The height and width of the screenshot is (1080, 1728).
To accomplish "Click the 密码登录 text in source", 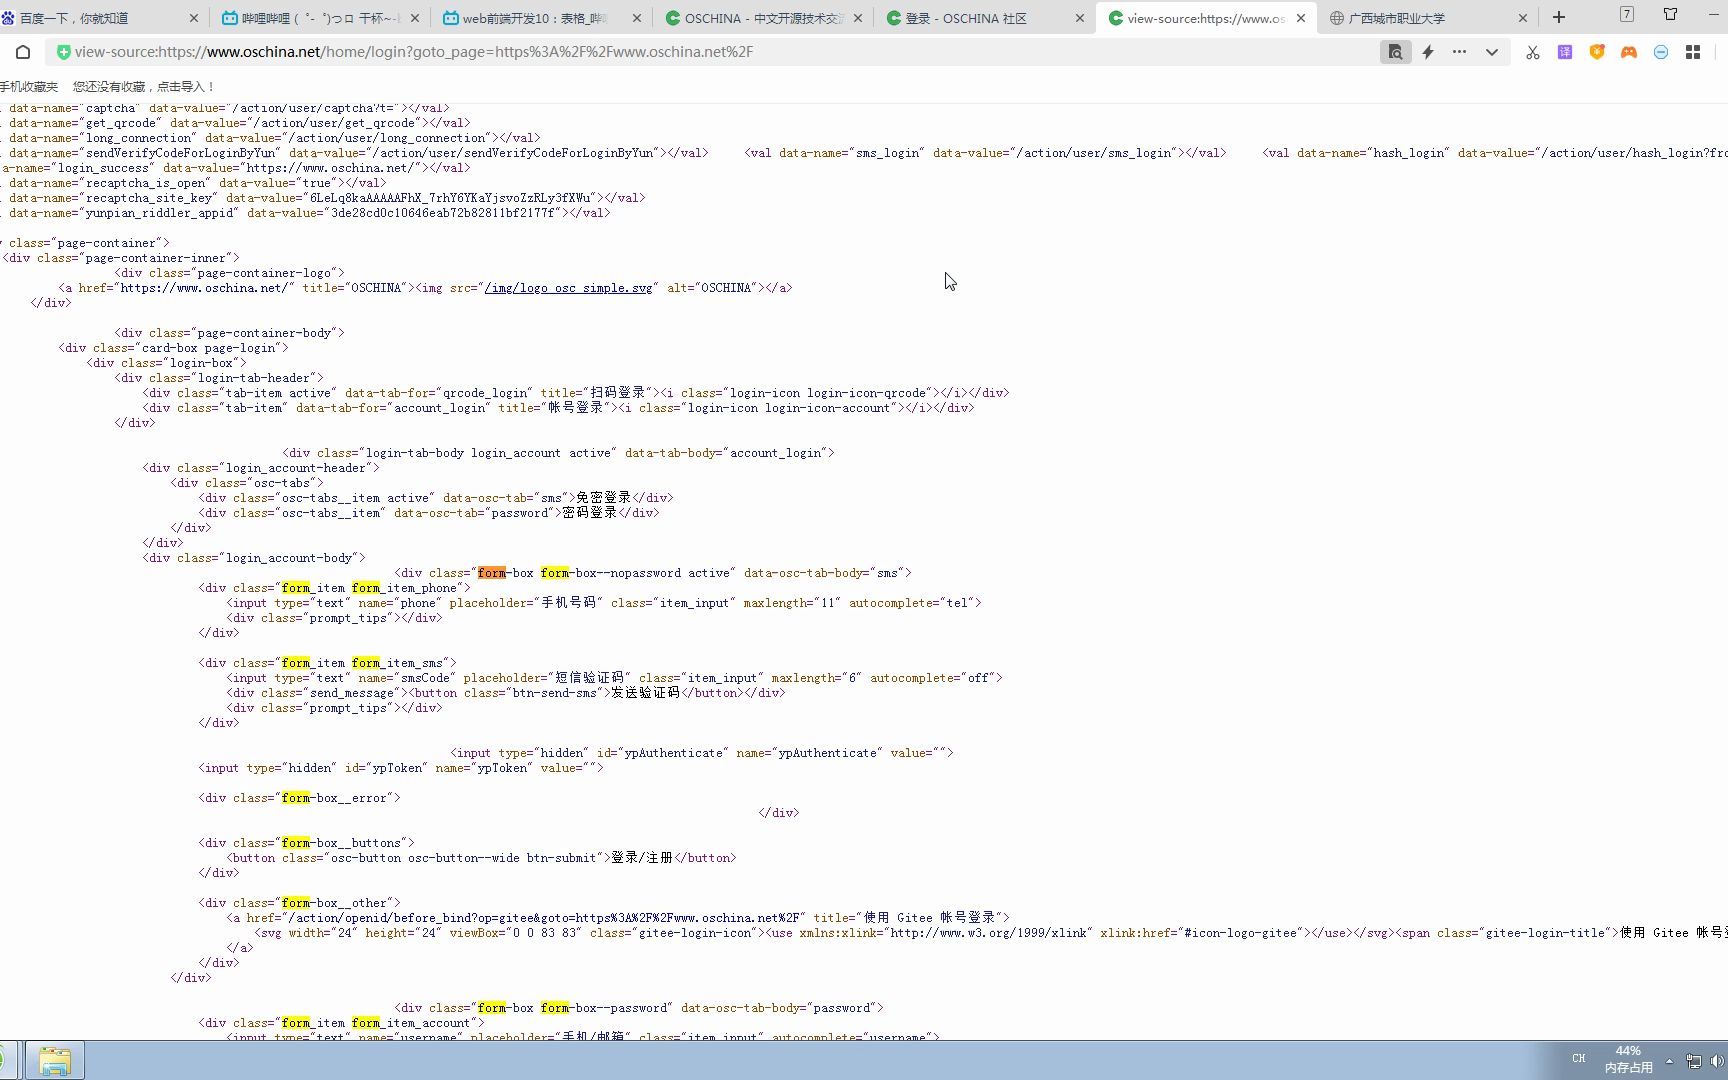I will pyautogui.click(x=590, y=513).
